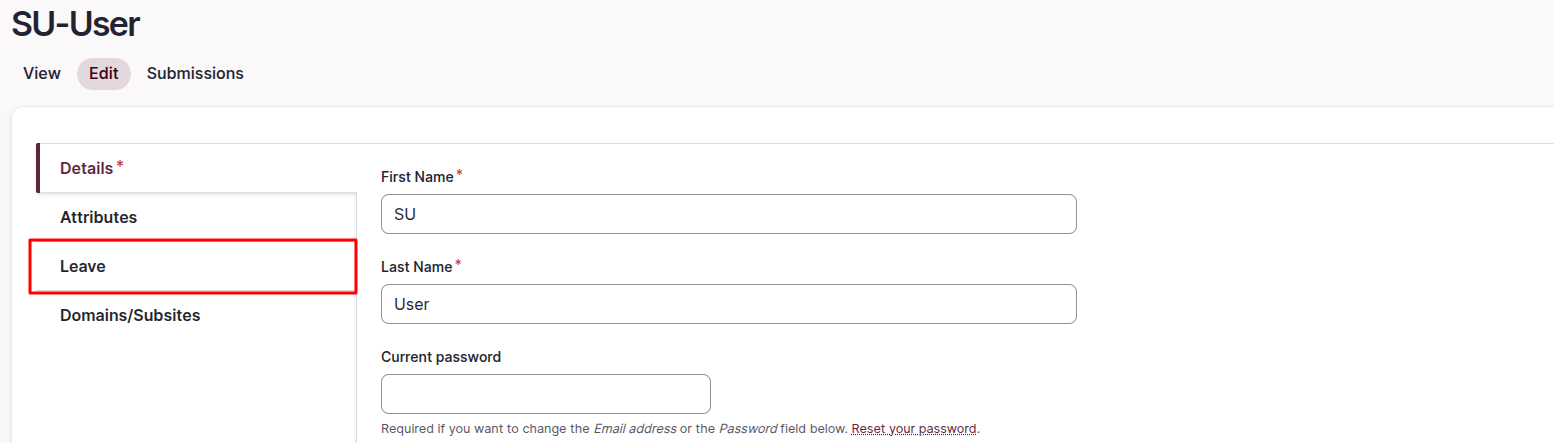This screenshot has height=443, width=1554.
Task: Click the SU-User page heading
Action: (76, 23)
